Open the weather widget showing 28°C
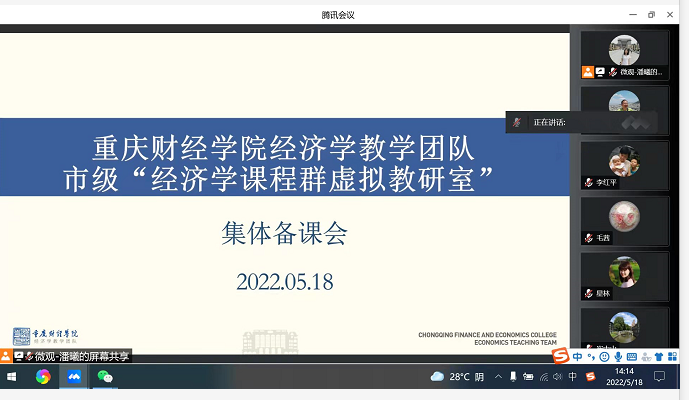The height and width of the screenshot is (400, 689). [458, 377]
